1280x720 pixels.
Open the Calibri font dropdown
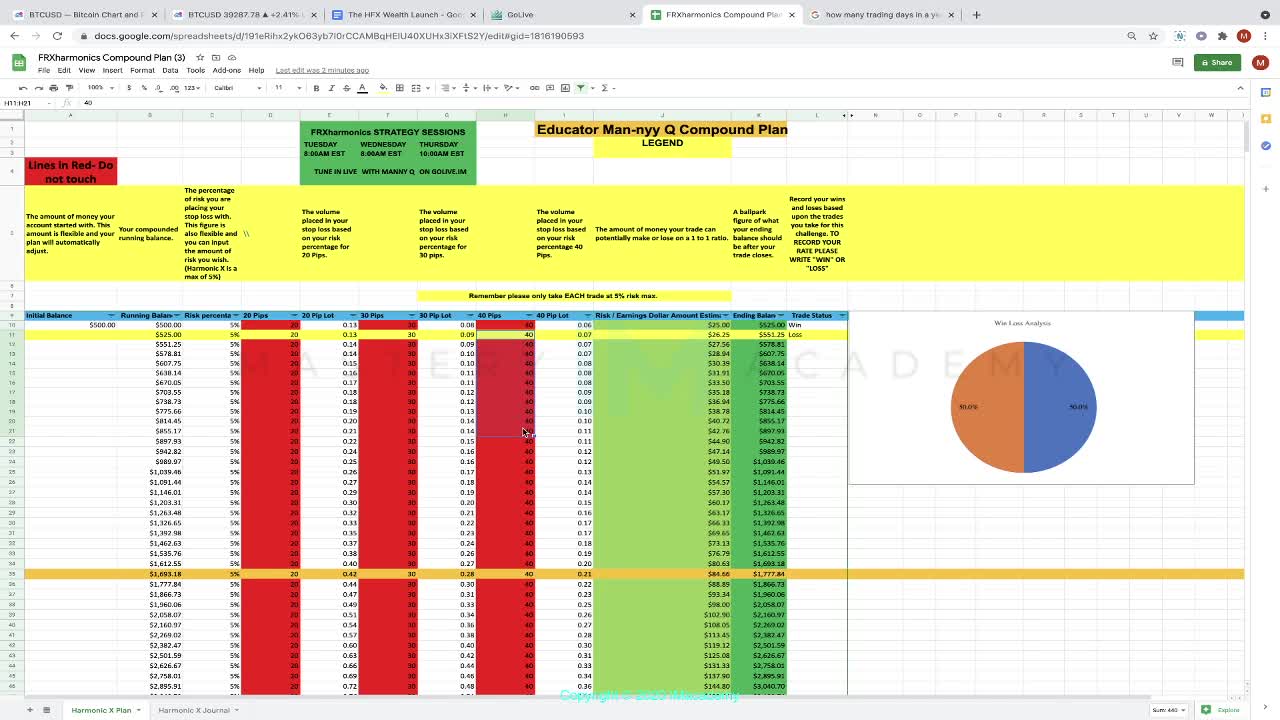click(x=238, y=88)
